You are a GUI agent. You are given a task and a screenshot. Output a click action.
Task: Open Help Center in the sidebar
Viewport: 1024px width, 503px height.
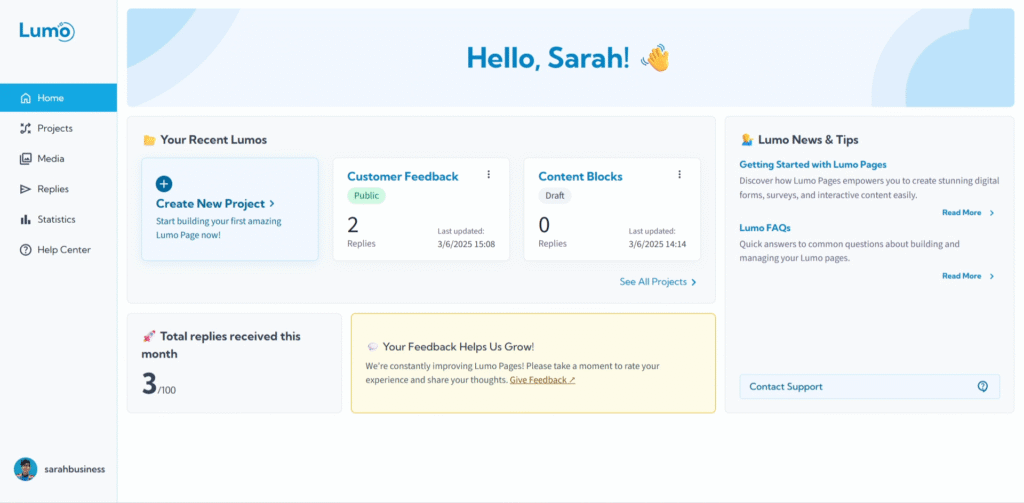pos(59,250)
